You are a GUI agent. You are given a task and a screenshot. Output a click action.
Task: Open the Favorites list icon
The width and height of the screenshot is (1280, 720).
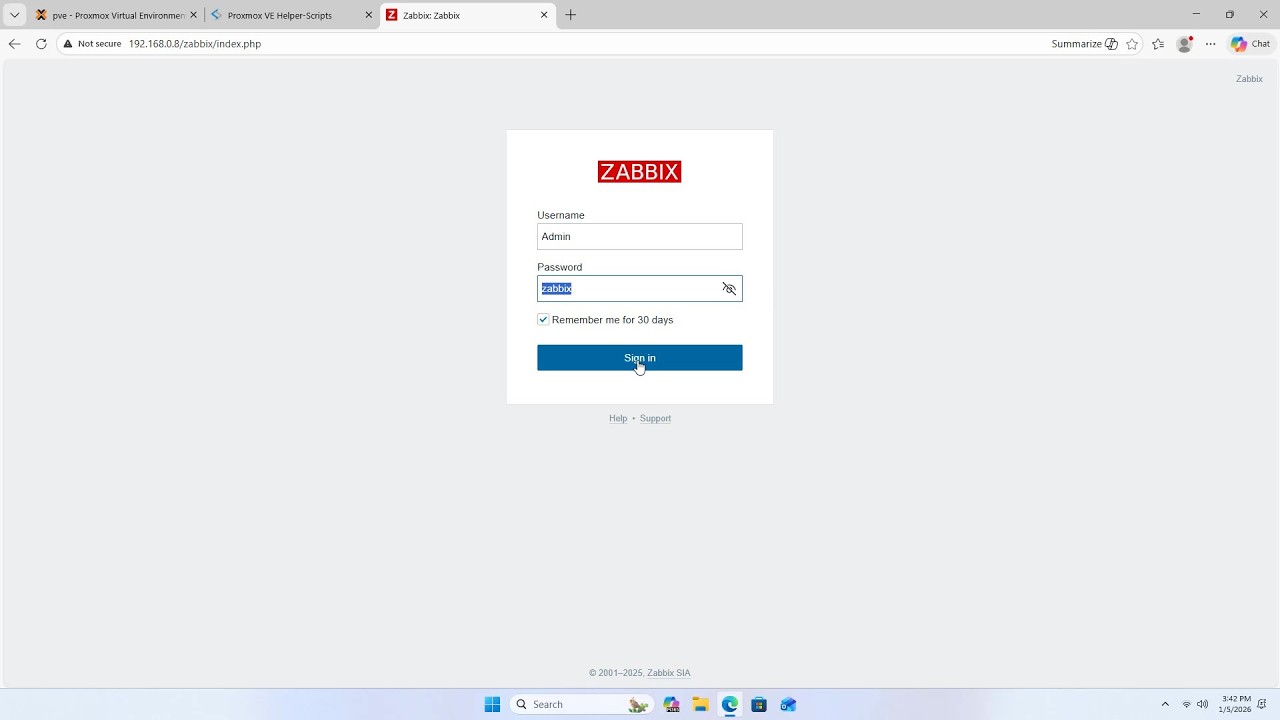[x=1158, y=44]
